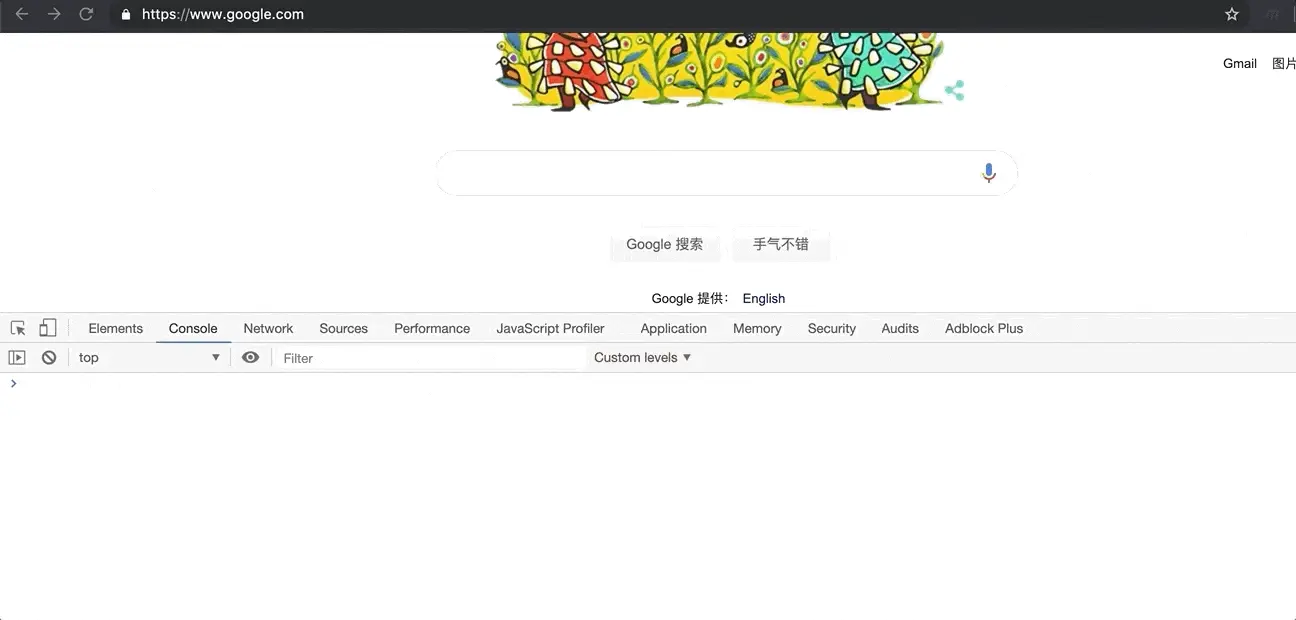Open the Adblock Plus tab
This screenshot has width=1296, height=620.
click(984, 328)
